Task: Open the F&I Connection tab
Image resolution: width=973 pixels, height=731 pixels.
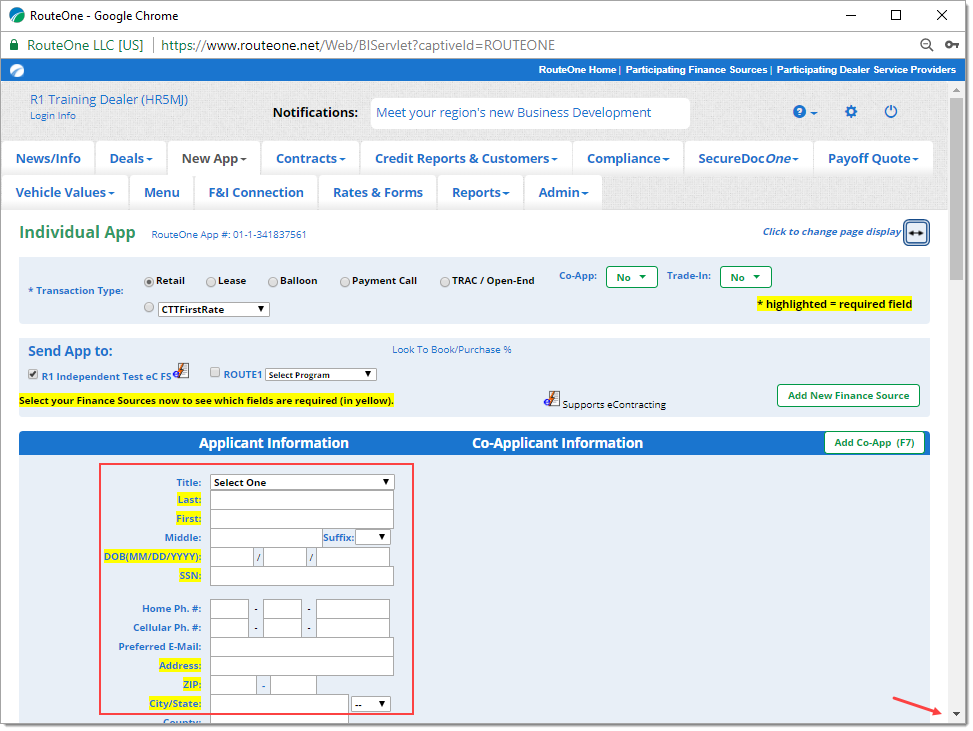Action: tap(256, 193)
